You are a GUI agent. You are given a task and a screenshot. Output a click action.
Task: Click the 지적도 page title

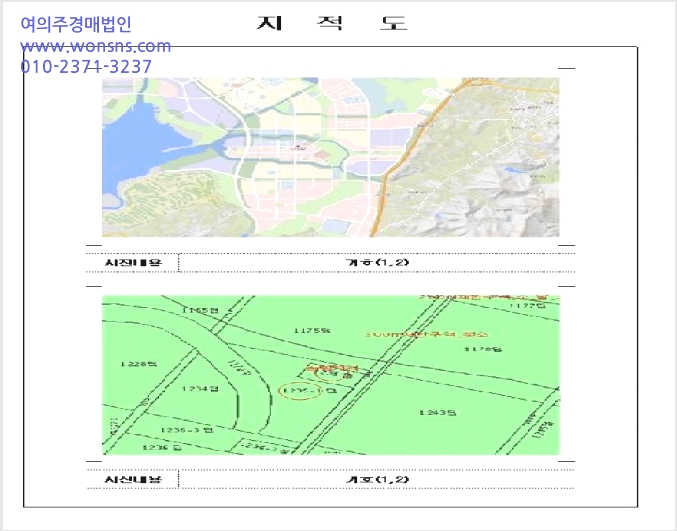[332, 23]
